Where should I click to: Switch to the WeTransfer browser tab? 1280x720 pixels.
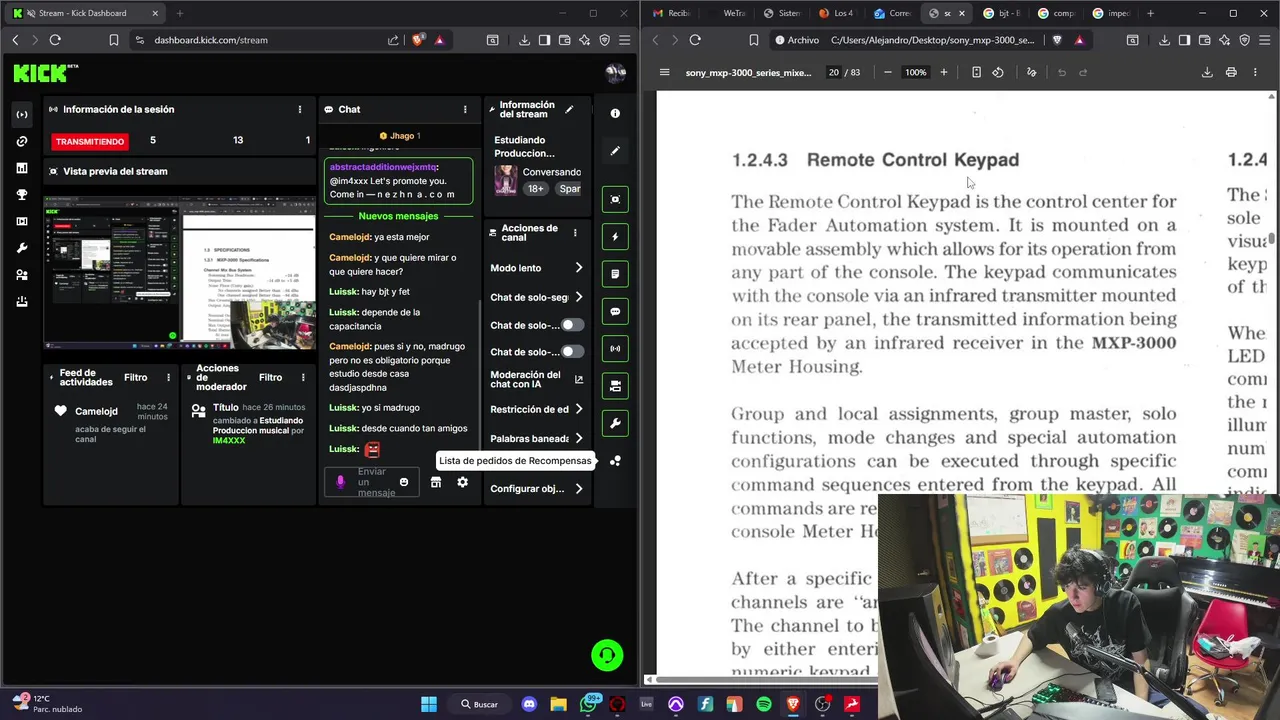click(727, 13)
